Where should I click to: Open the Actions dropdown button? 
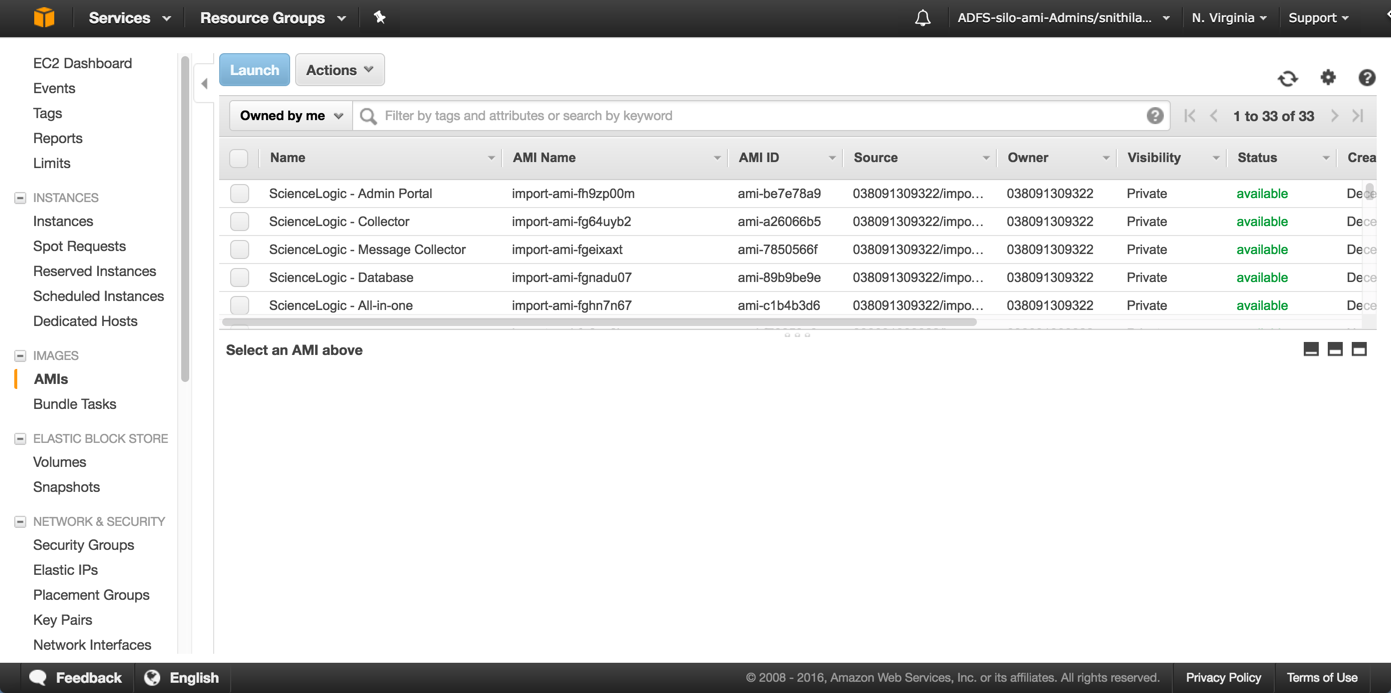[x=340, y=70]
